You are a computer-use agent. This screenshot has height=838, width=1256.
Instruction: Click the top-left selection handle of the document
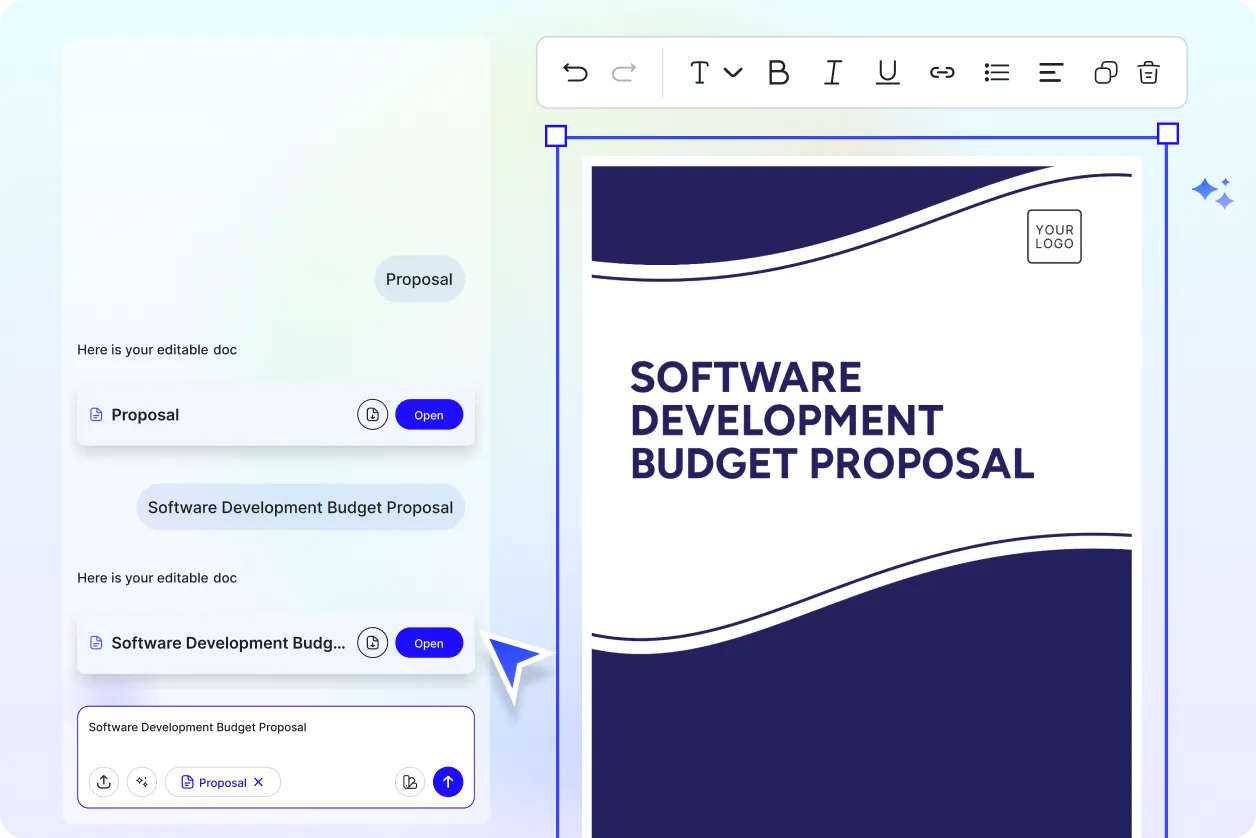tap(556, 136)
